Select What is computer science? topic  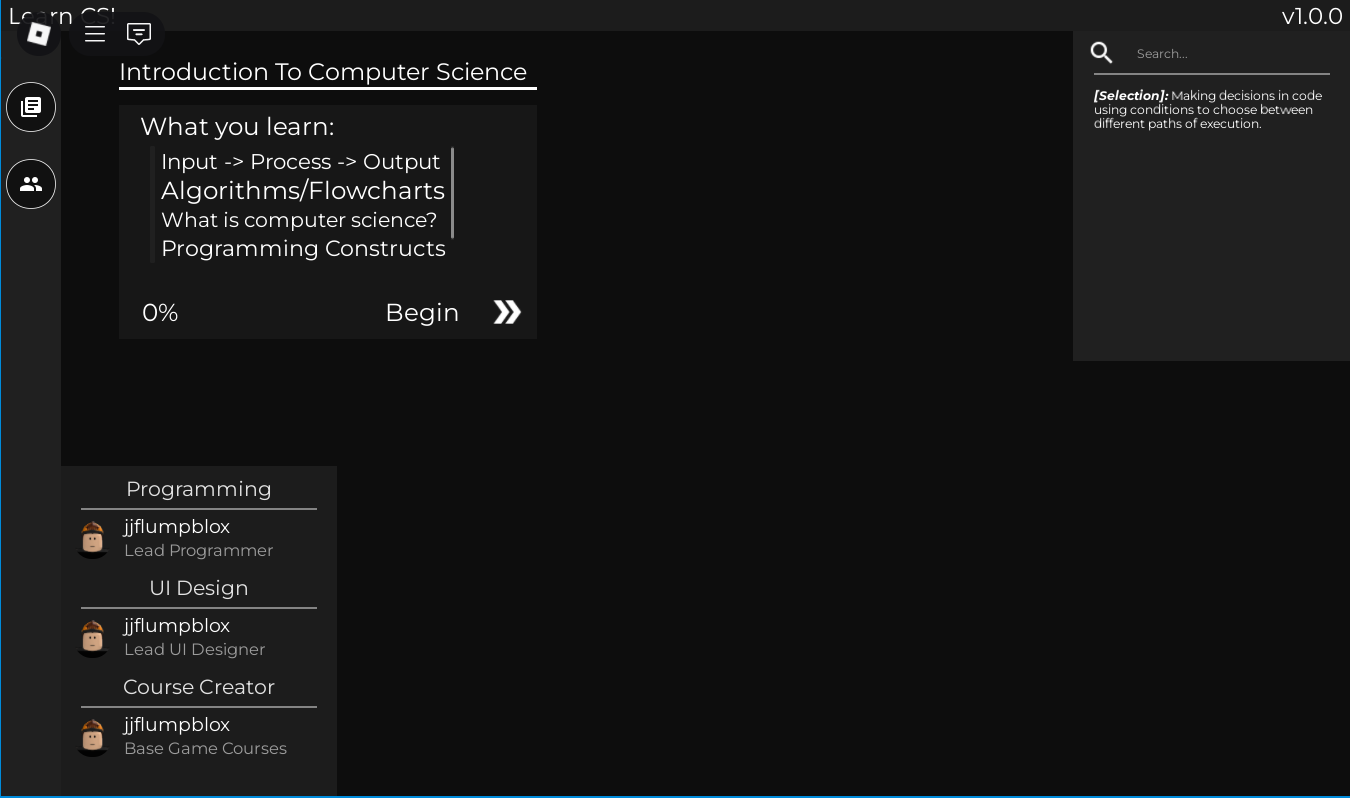coord(299,220)
